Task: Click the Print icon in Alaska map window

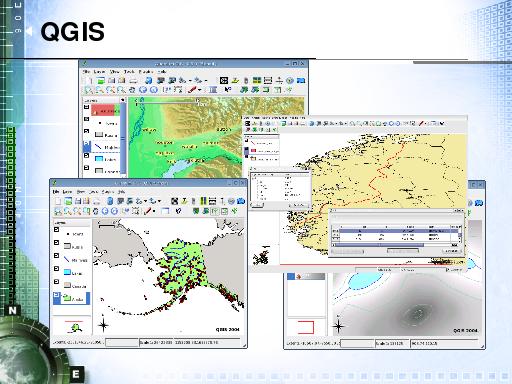Action: click(x=97, y=201)
